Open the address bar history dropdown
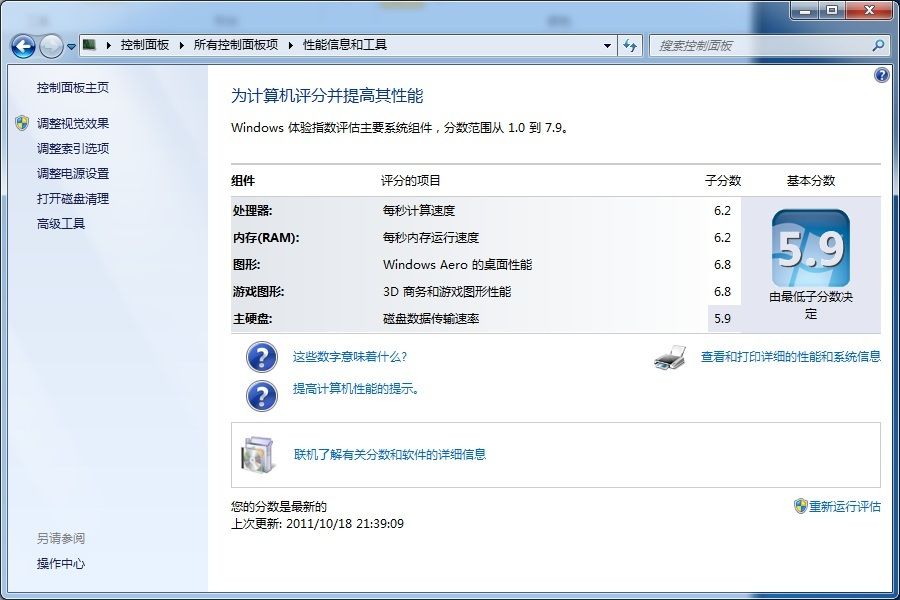The width and height of the screenshot is (900, 600). pyautogui.click(x=607, y=46)
